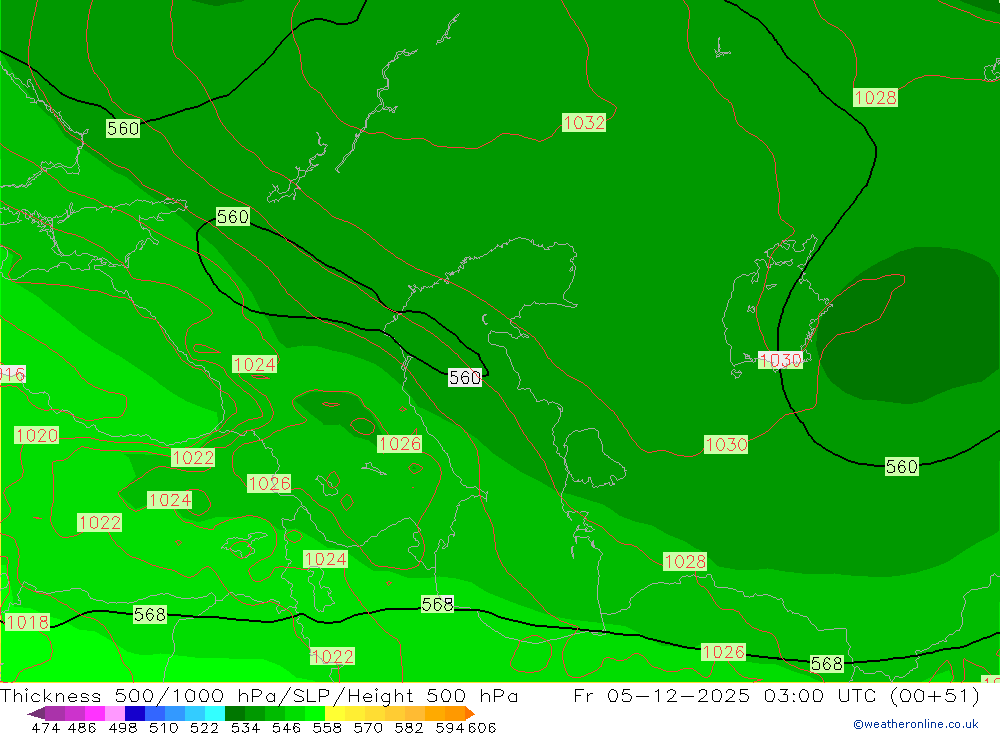Image resolution: width=1000 pixels, height=733 pixels.
Task: Click the 1018 isobar label
Action: point(27,622)
